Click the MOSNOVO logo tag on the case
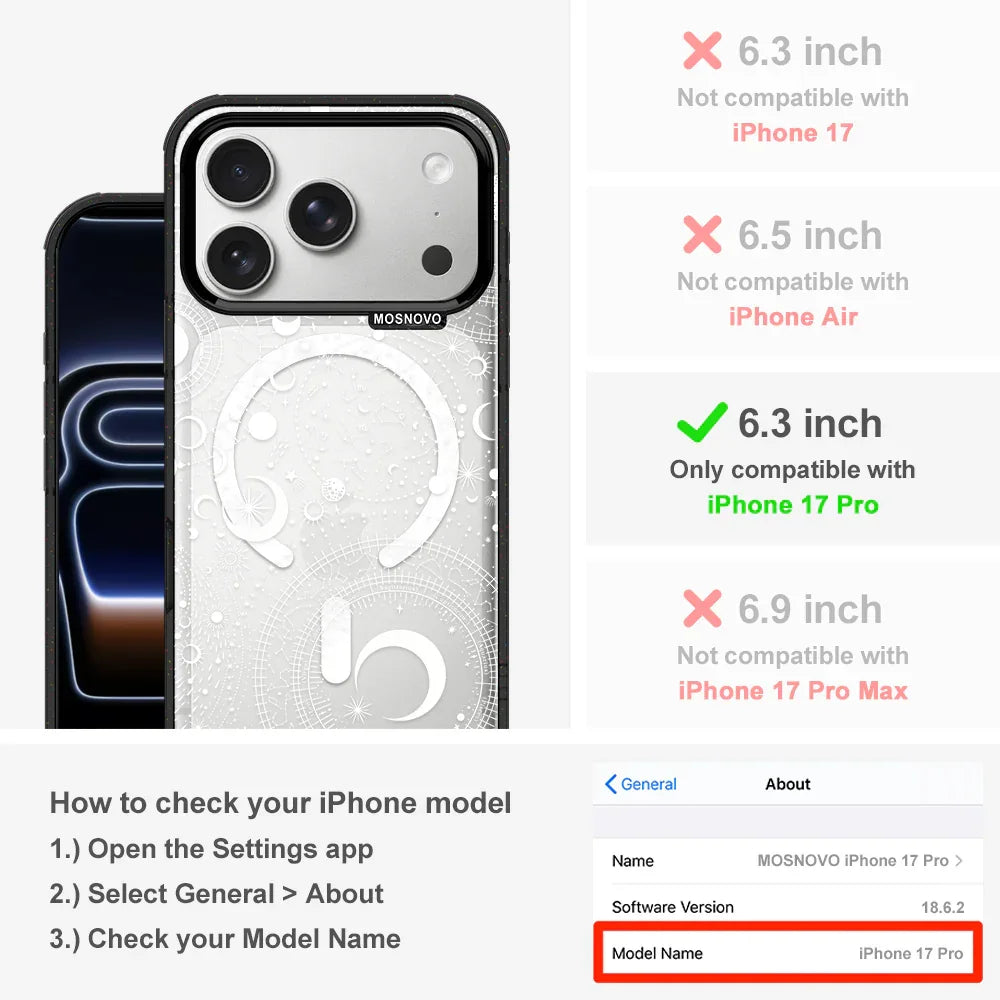Screen dimensions: 1000x1000 coord(407,319)
